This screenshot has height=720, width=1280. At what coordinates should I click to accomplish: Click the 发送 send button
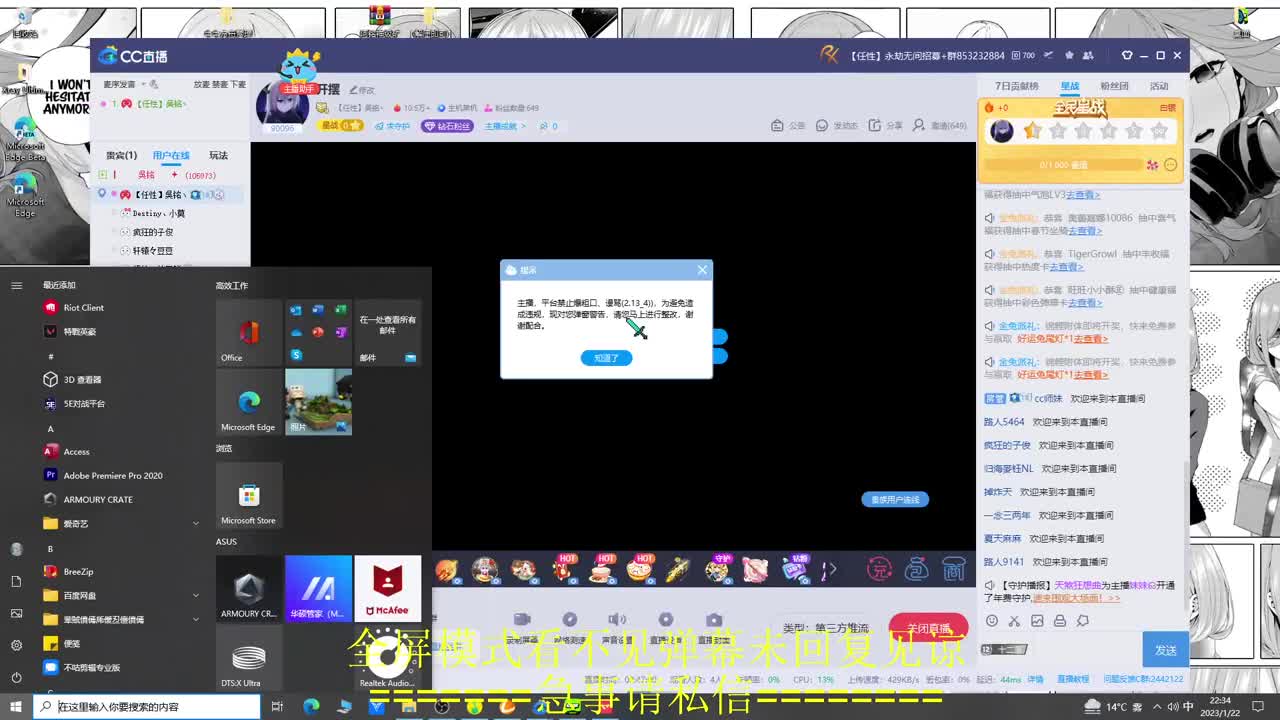pos(1165,650)
